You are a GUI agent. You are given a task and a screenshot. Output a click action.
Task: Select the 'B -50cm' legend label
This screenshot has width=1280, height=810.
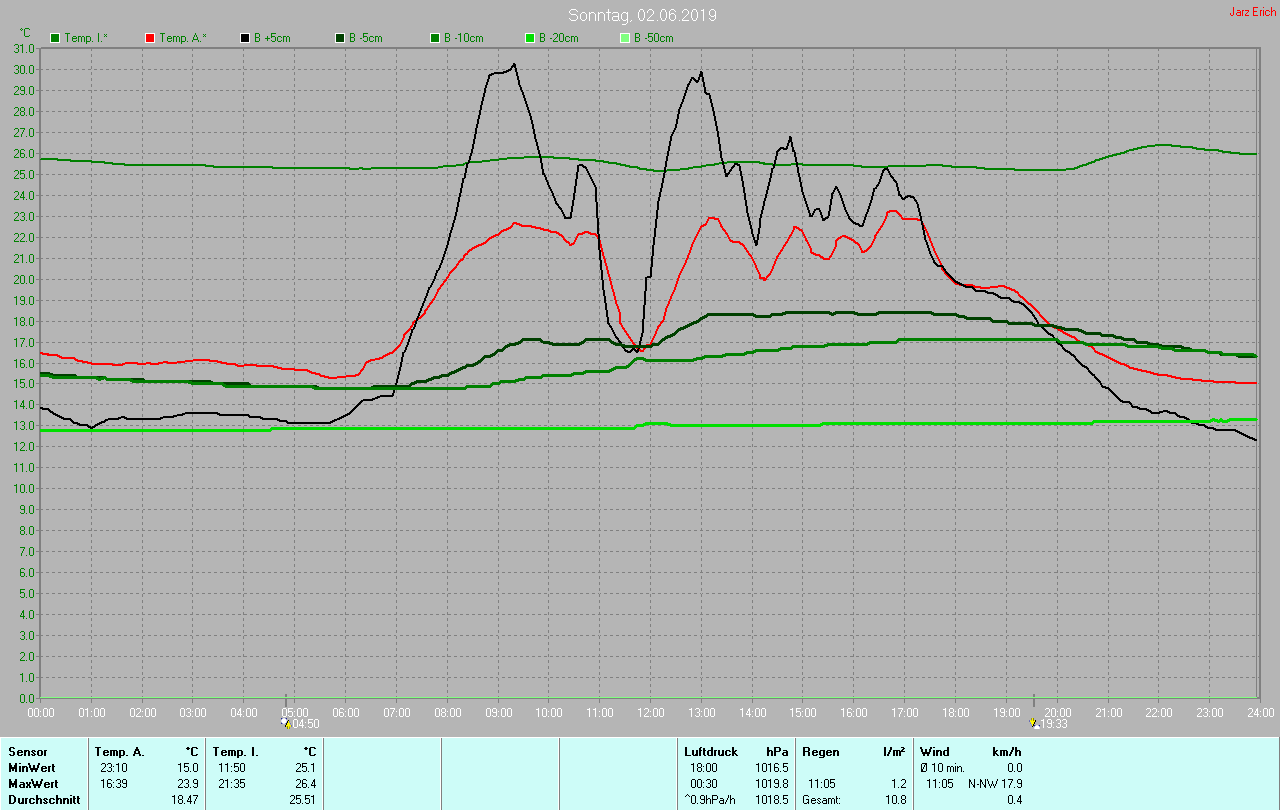654,38
